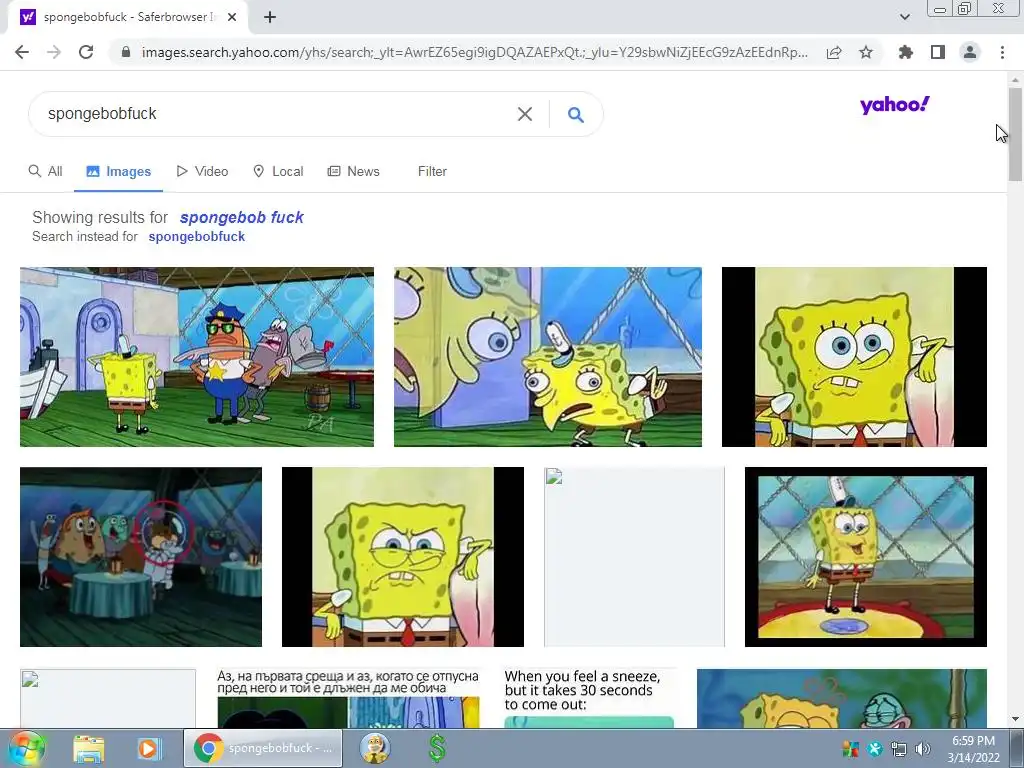Close the spongebobfuck tab
The height and width of the screenshot is (768, 1024).
232,17
